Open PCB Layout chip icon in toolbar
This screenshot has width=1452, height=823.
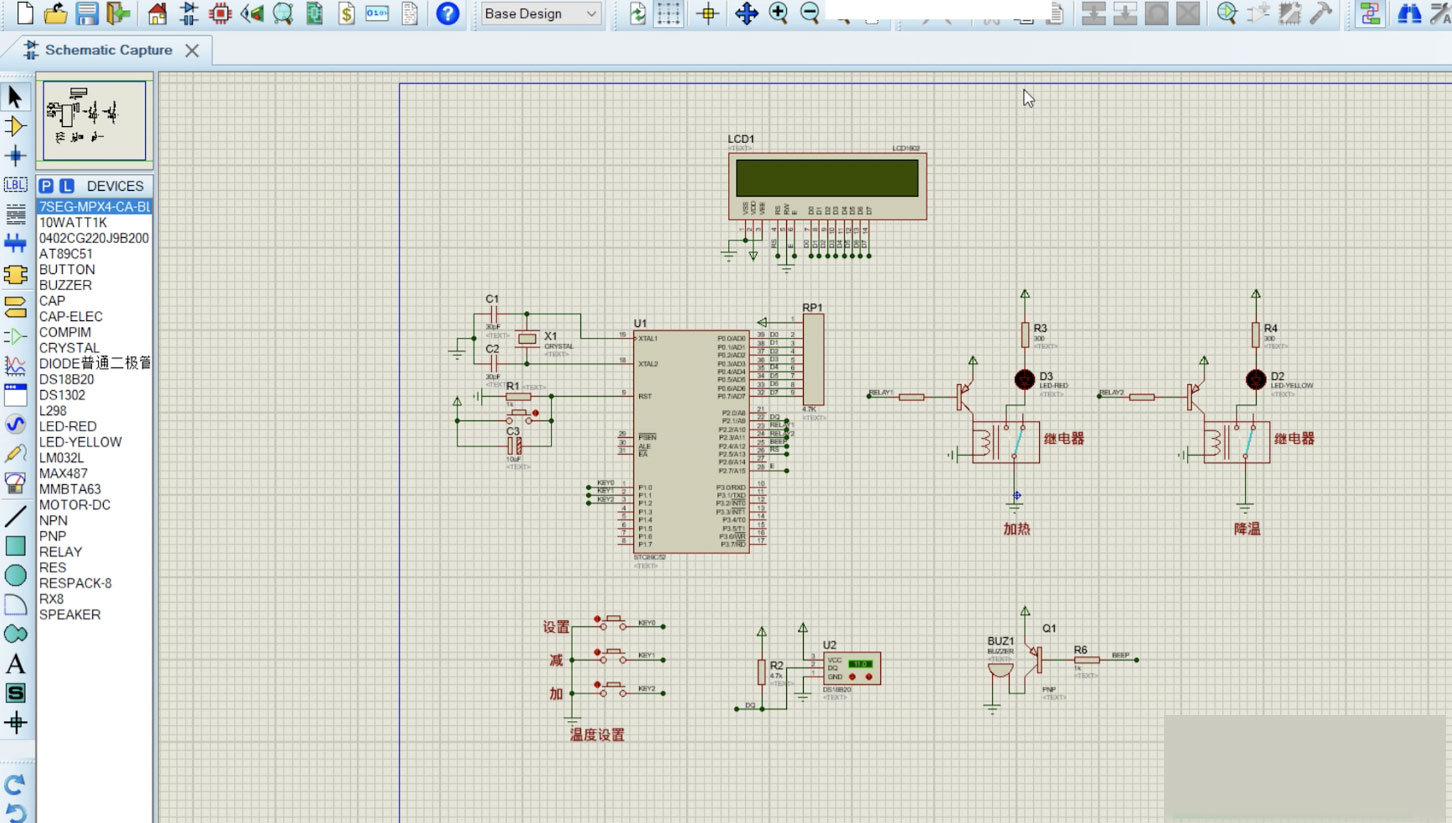(x=220, y=13)
